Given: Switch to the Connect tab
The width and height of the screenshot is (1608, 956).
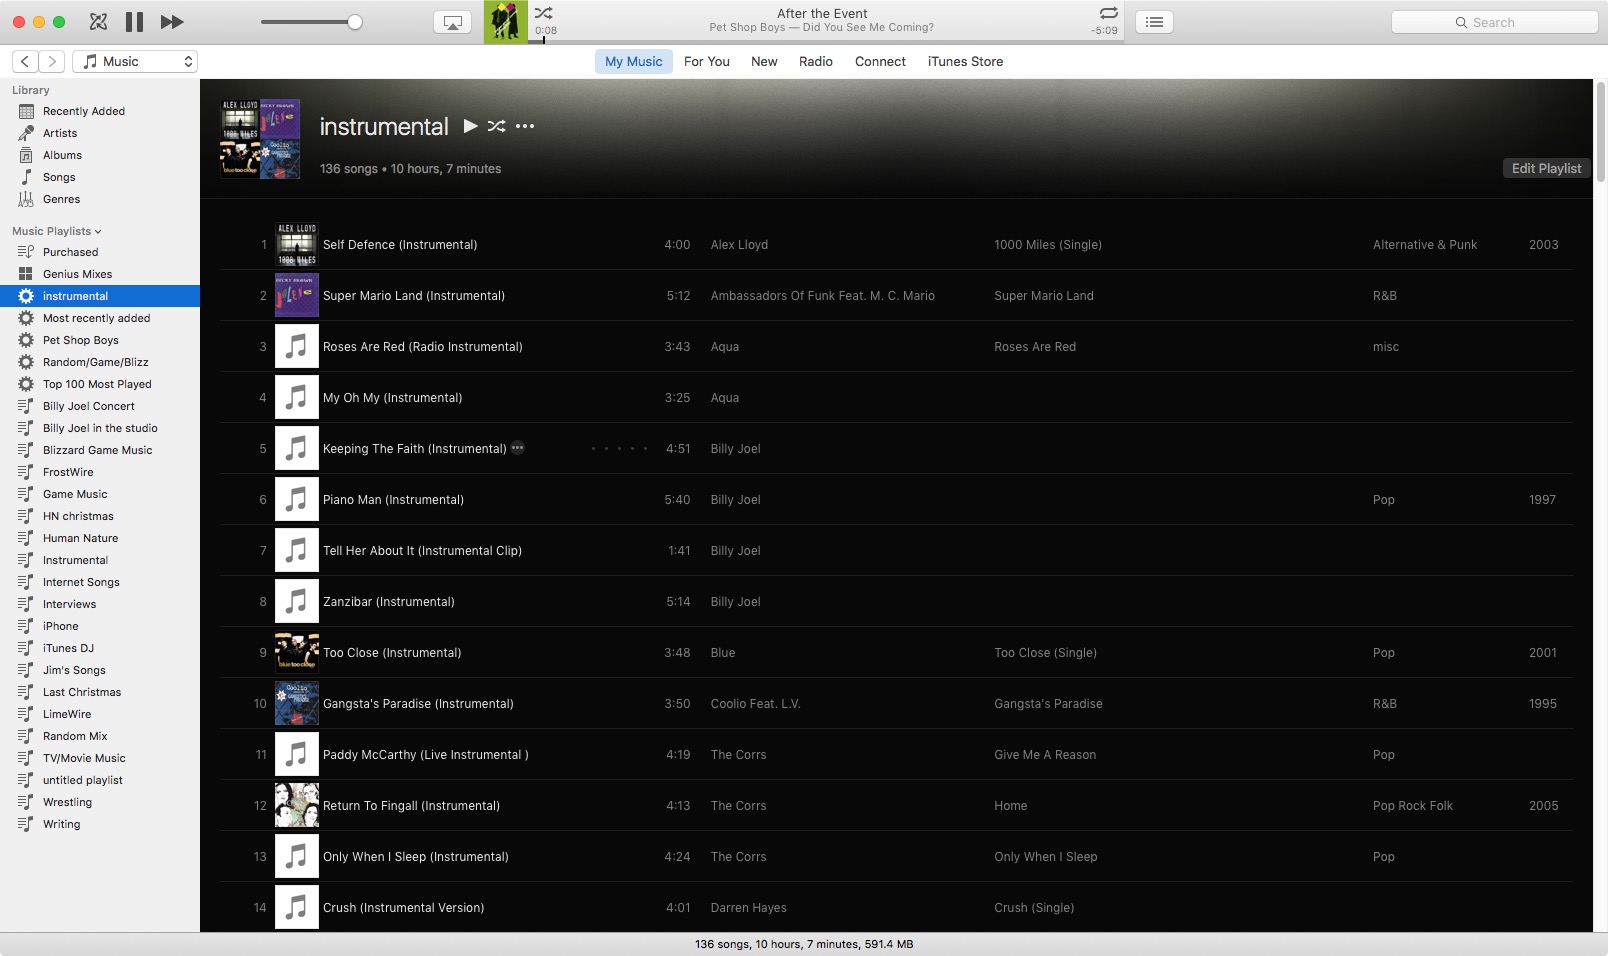Looking at the screenshot, I should pyautogui.click(x=880, y=61).
